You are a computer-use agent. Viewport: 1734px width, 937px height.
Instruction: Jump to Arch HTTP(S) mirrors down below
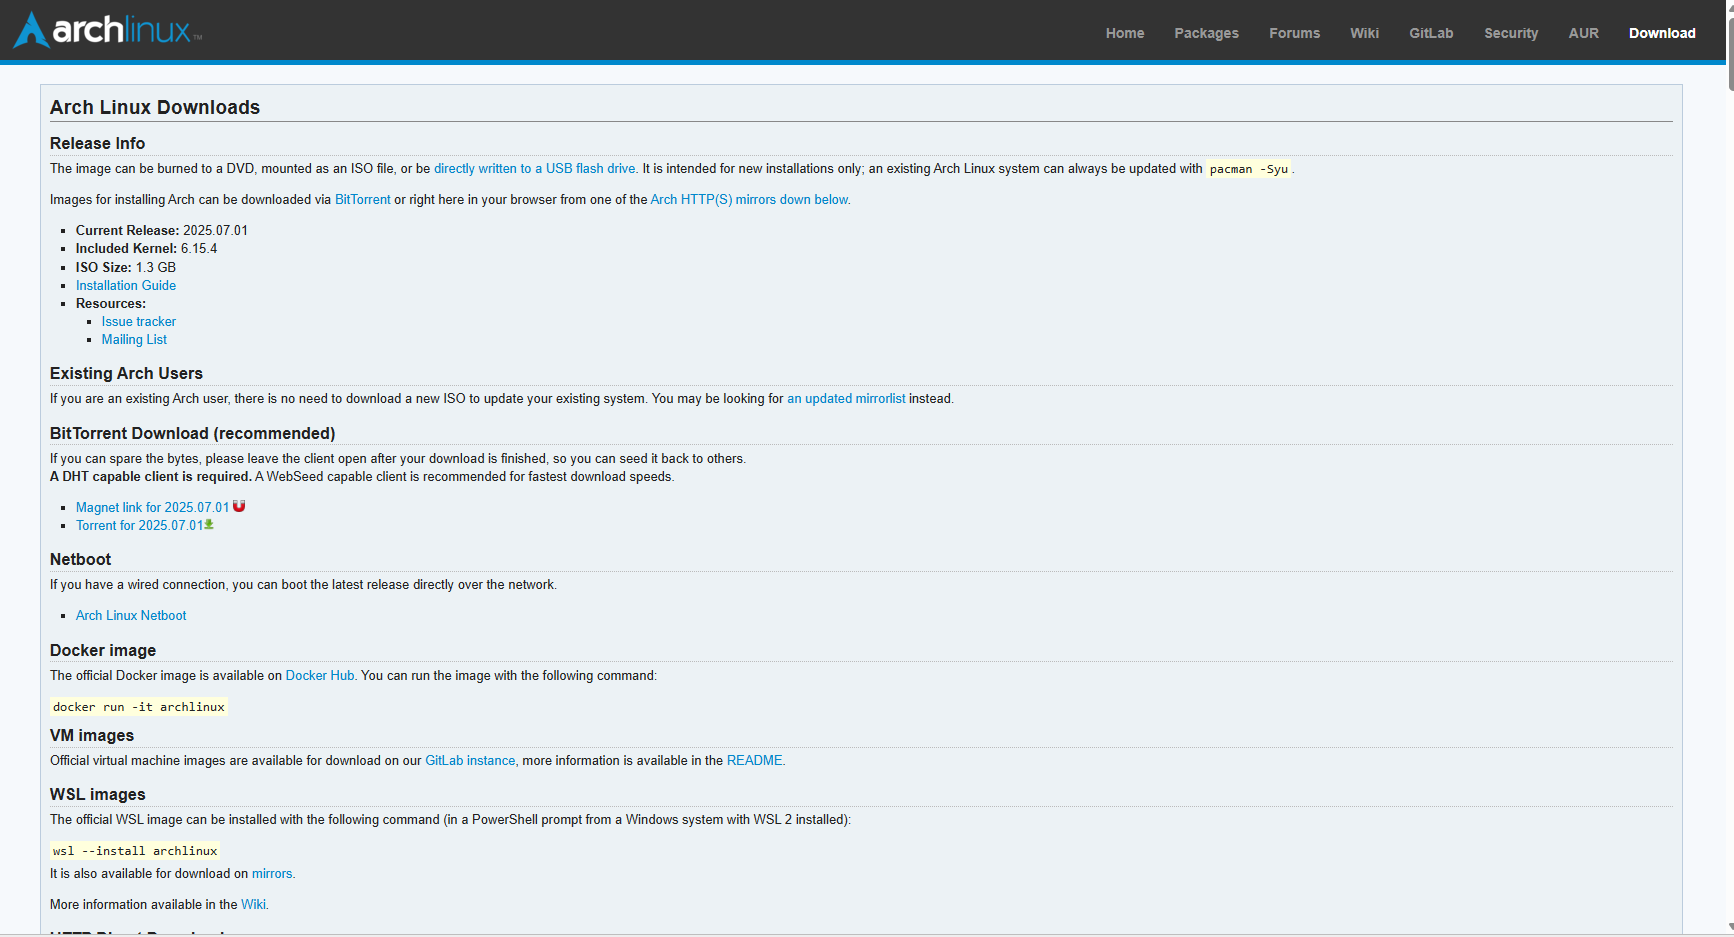coord(750,200)
